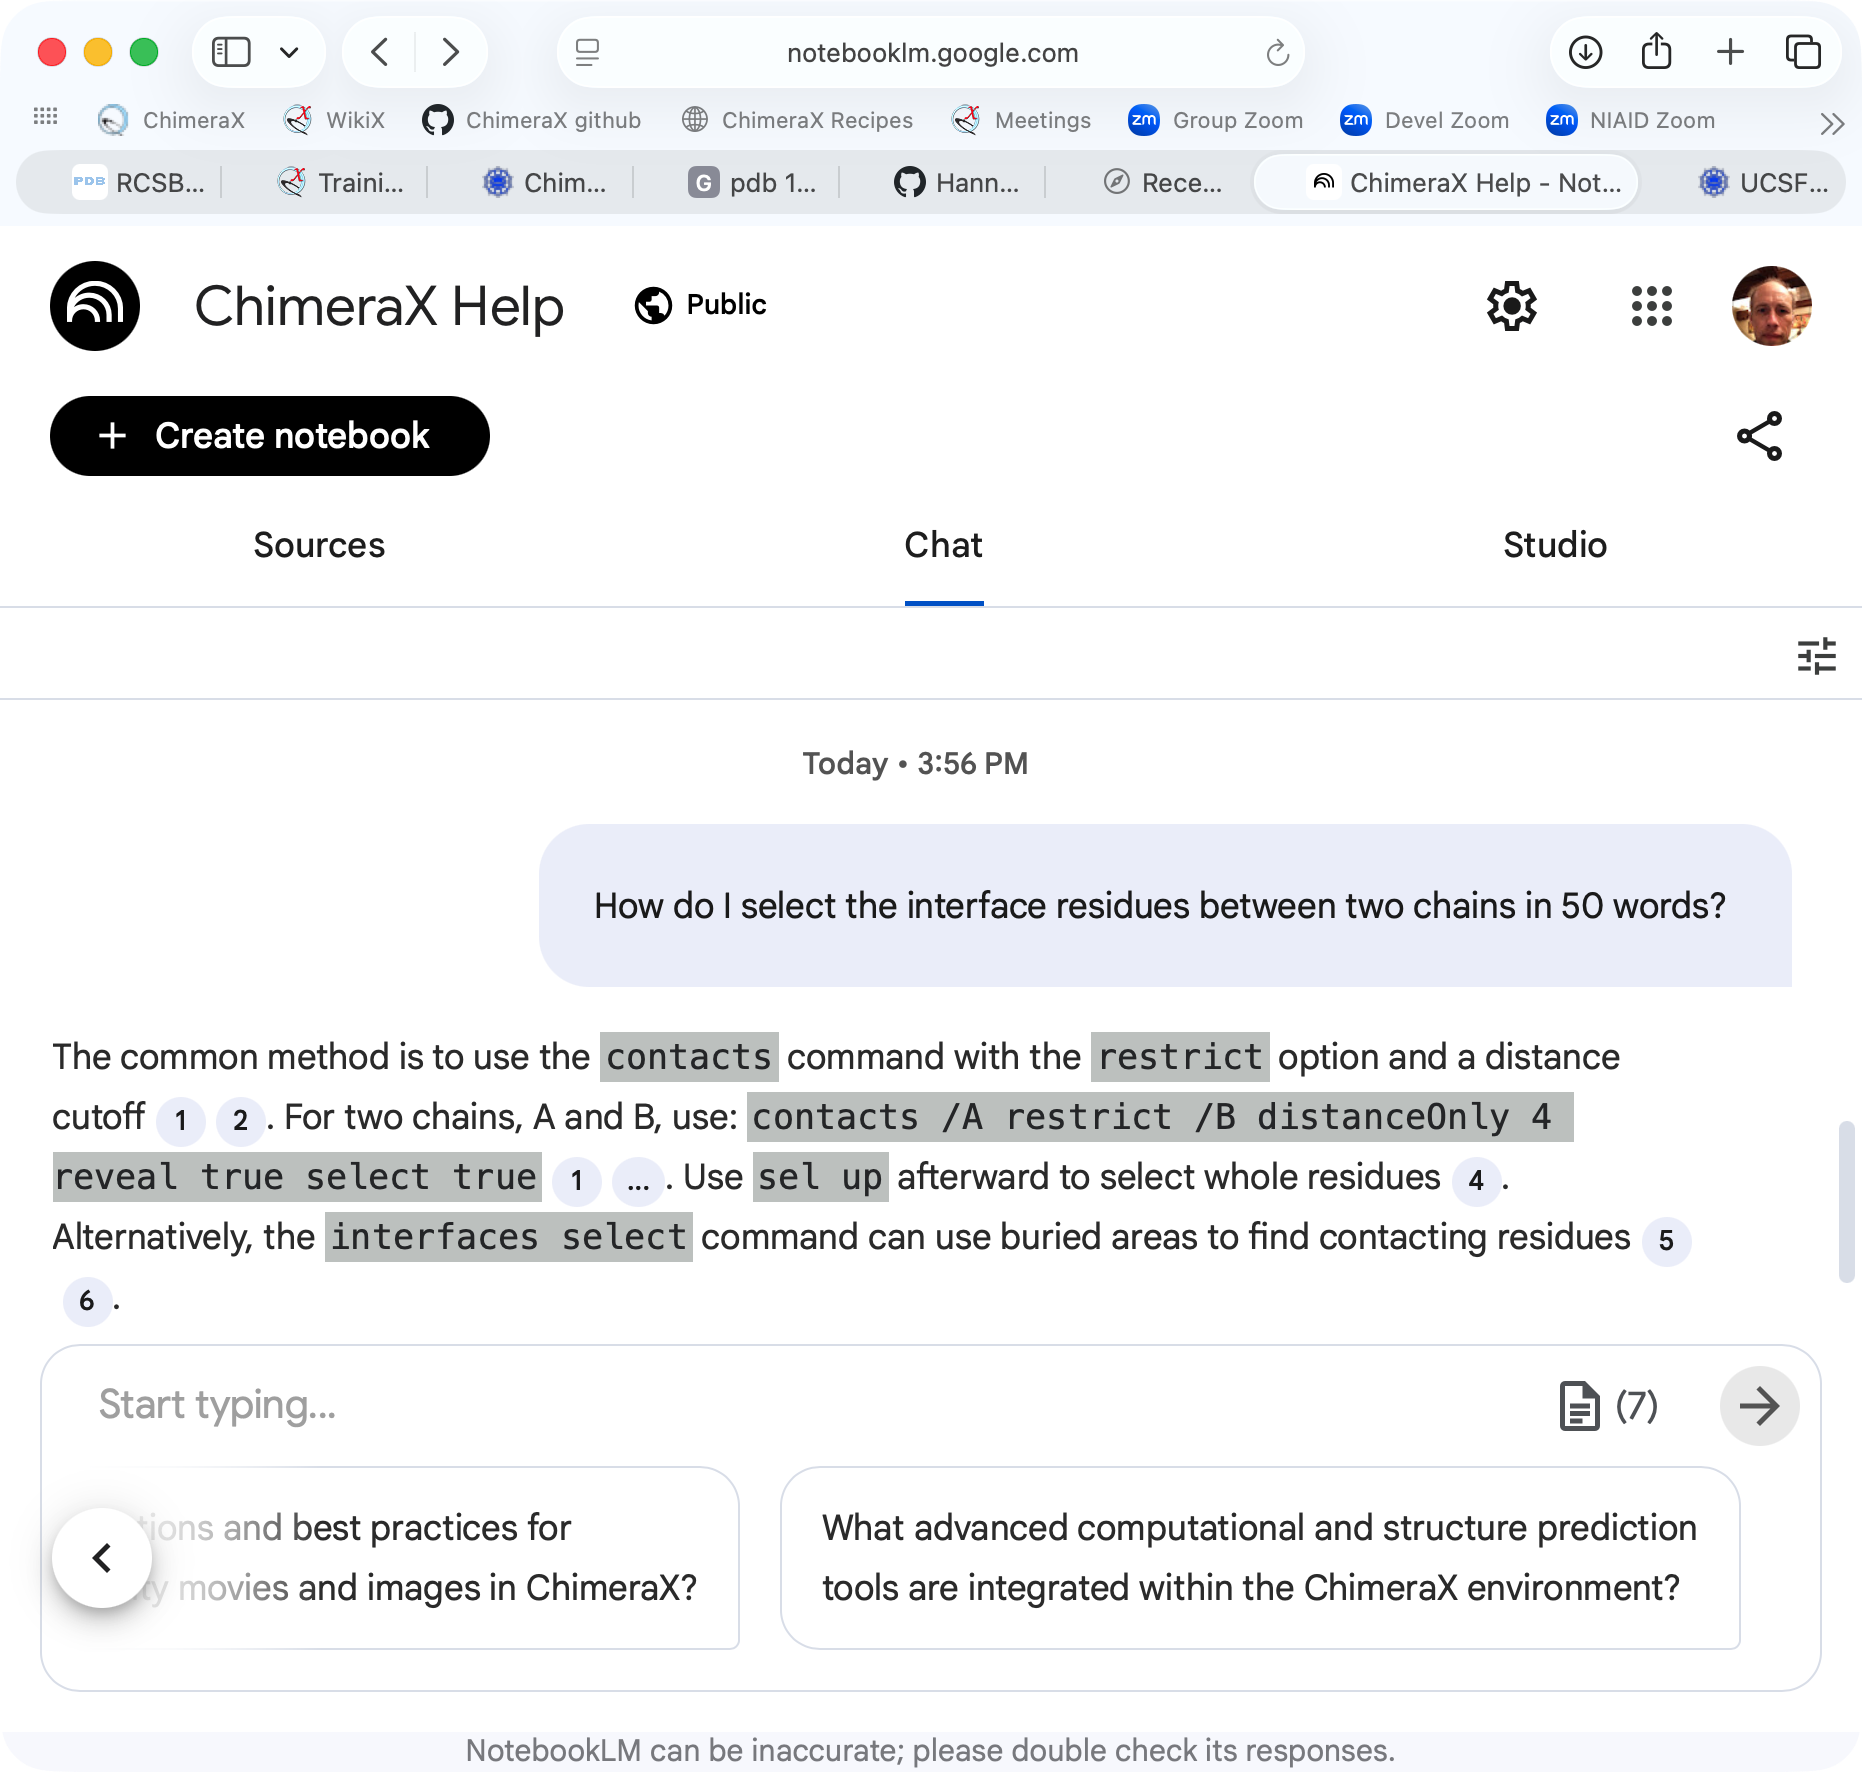The image size is (1862, 1772).
Task: Open notebook settings gear
Action: click(x=1512, y=307)
